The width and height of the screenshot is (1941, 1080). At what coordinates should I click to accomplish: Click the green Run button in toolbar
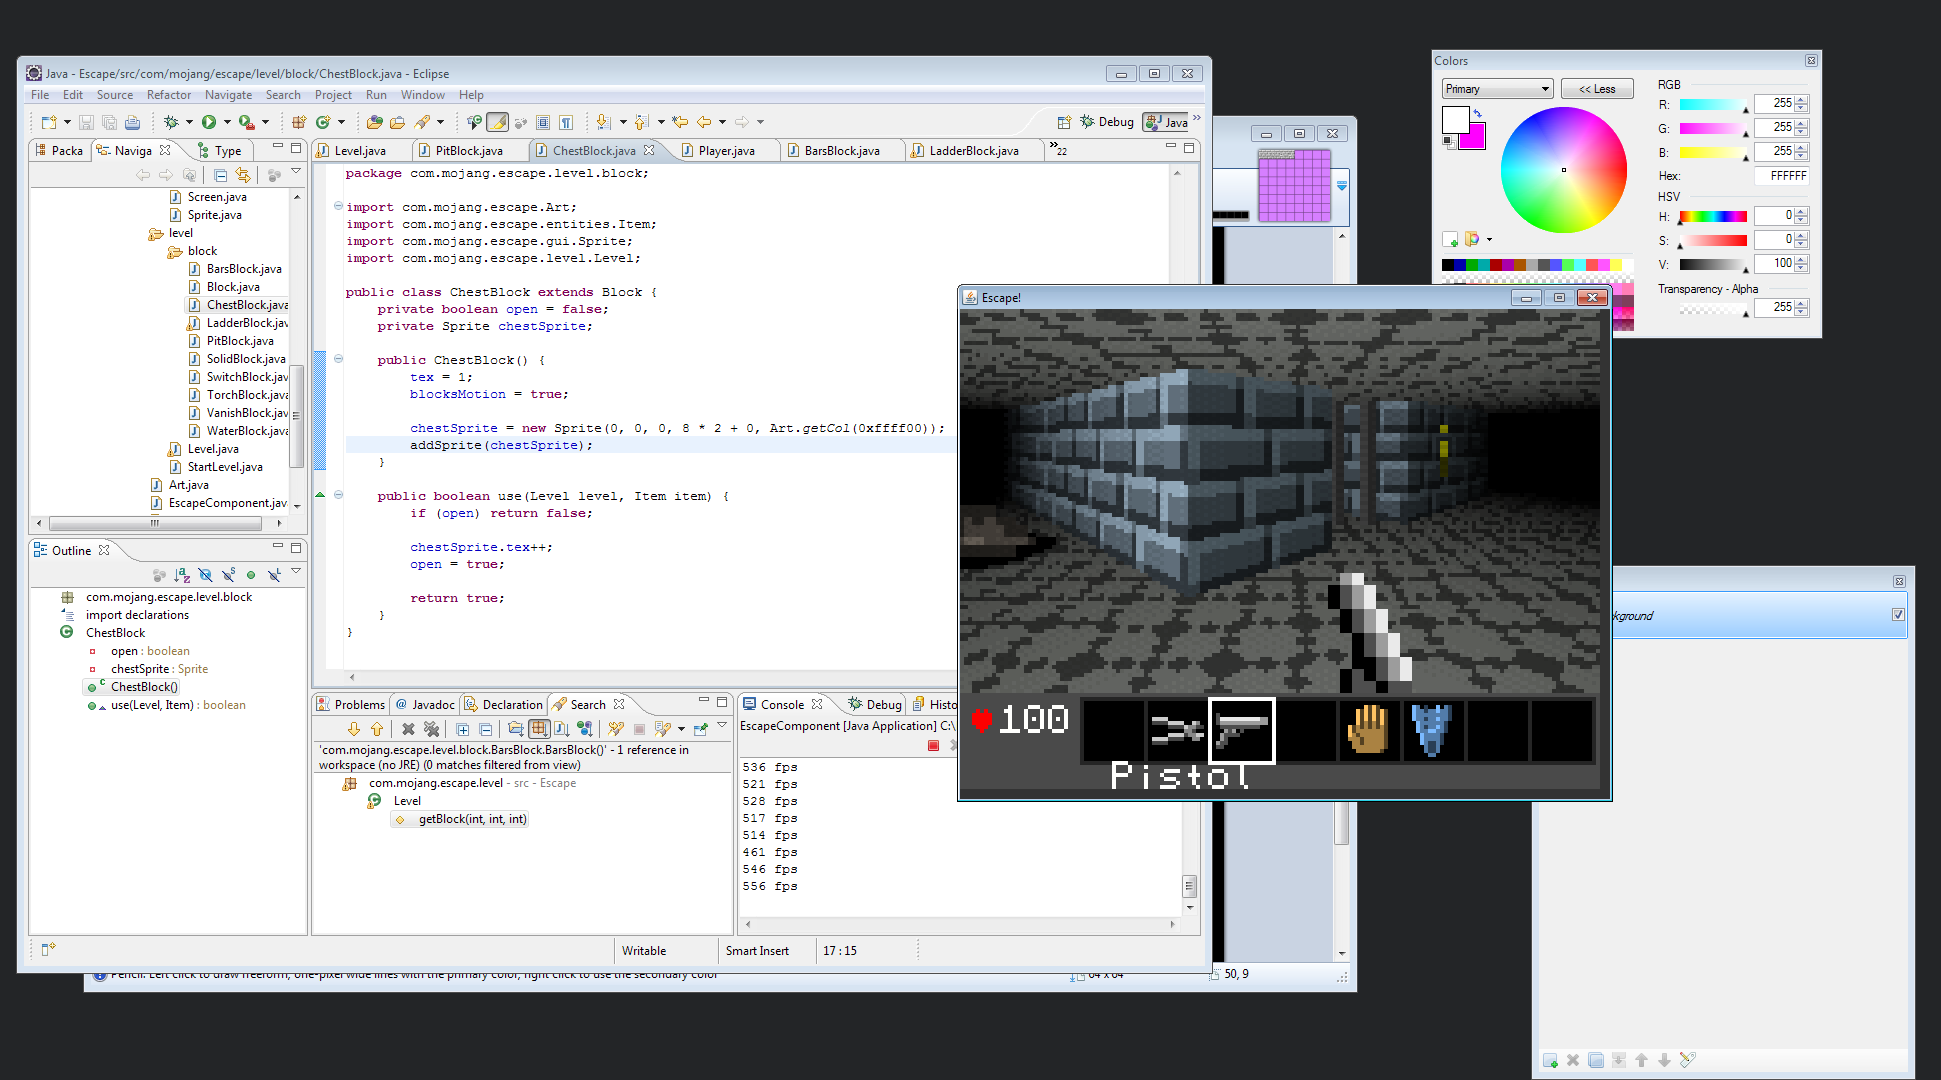[x=209, y=122]
